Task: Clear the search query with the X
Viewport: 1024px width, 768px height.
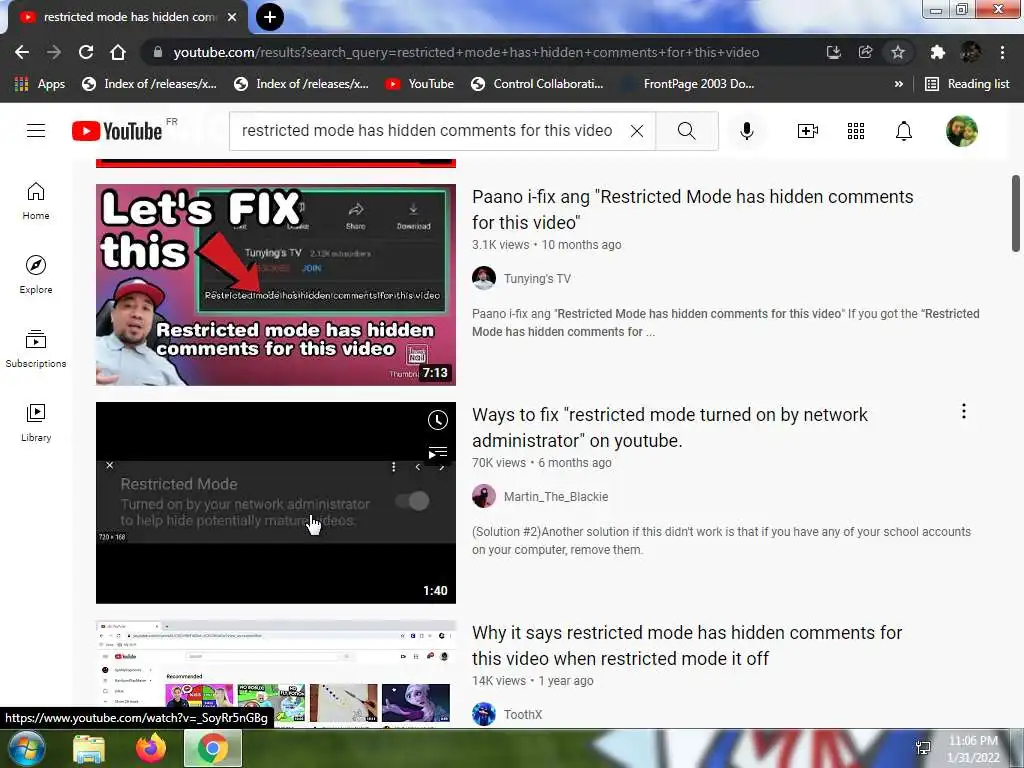Action: (637, 131)
